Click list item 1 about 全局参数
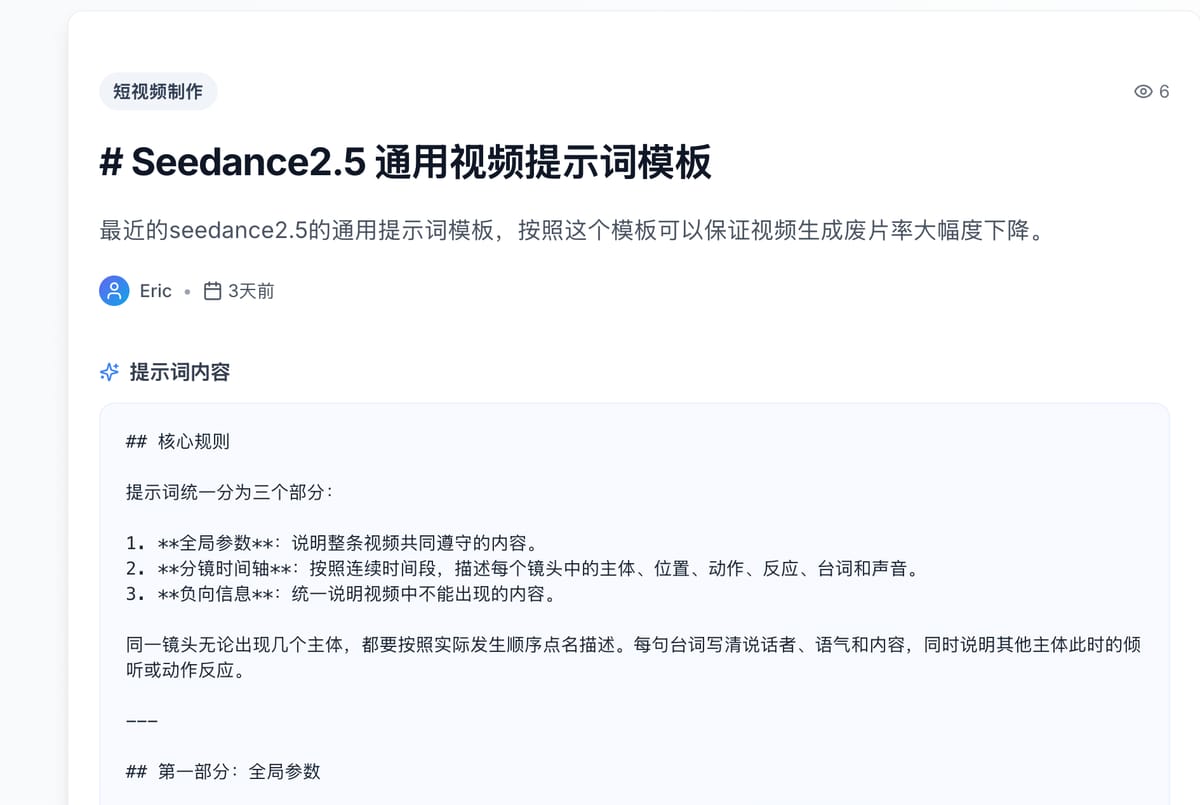 click(332, 544)
